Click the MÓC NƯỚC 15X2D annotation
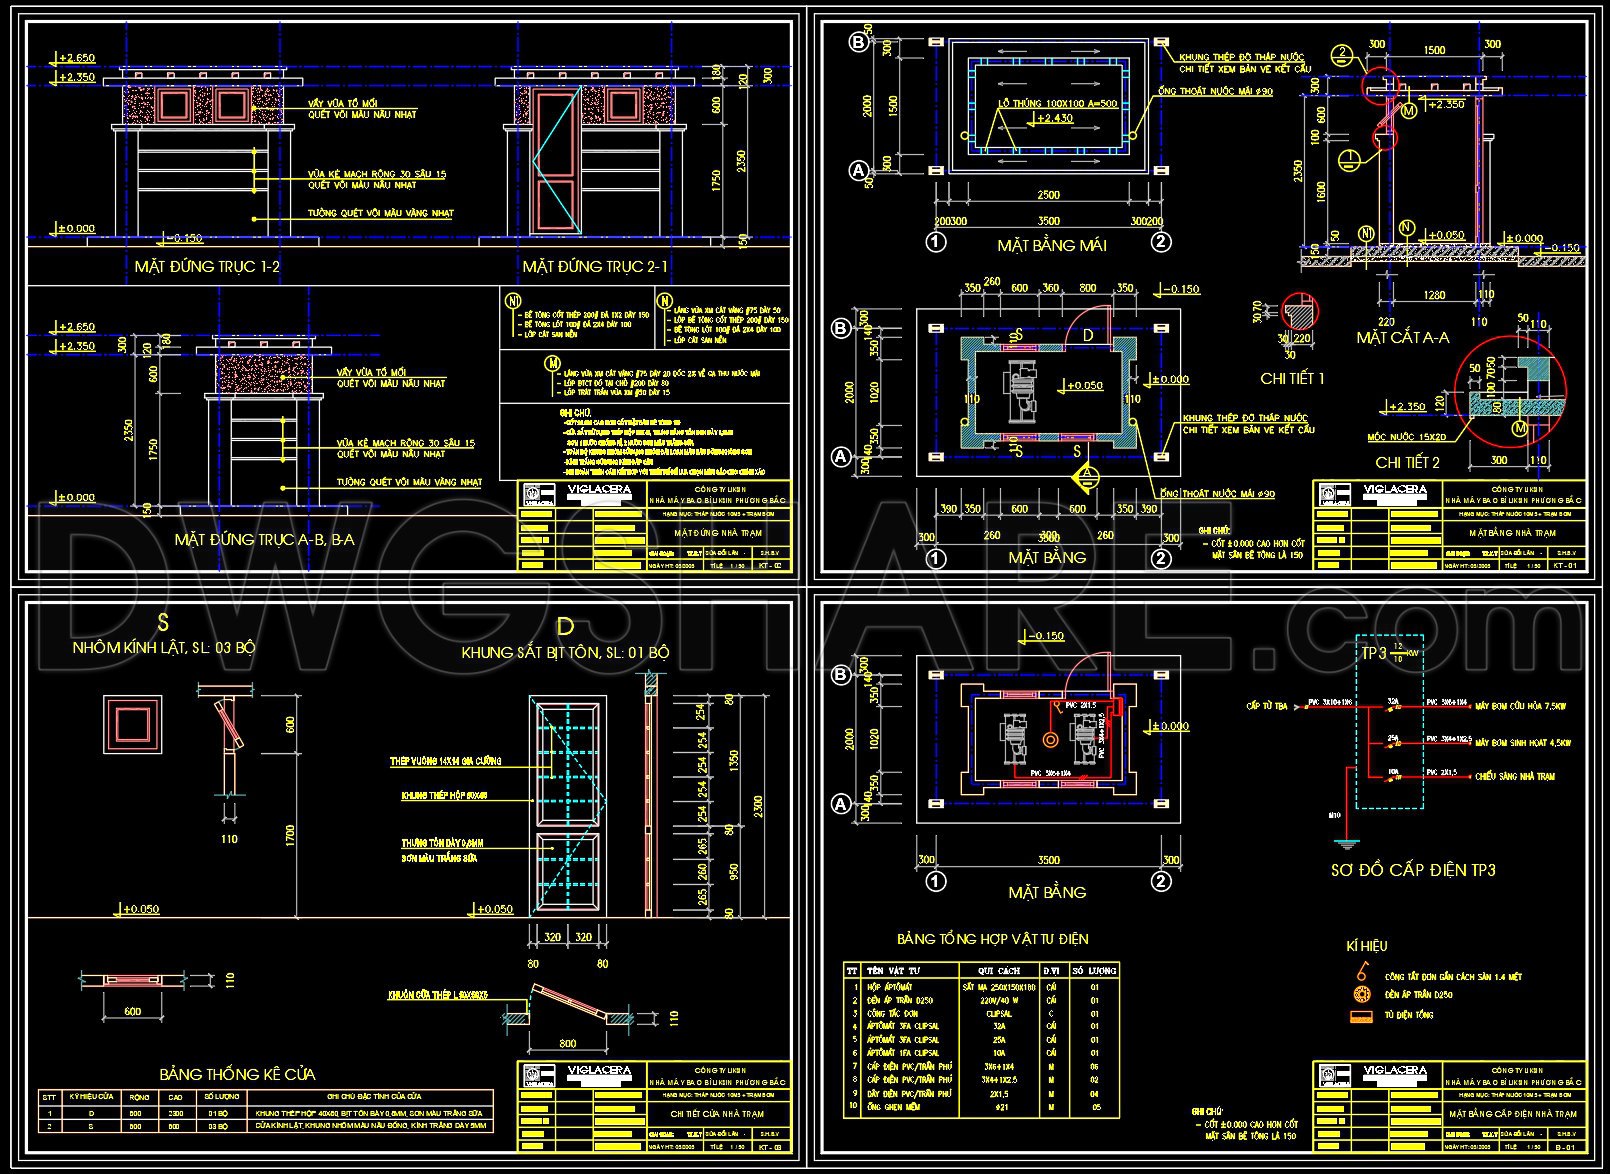 1408,438
